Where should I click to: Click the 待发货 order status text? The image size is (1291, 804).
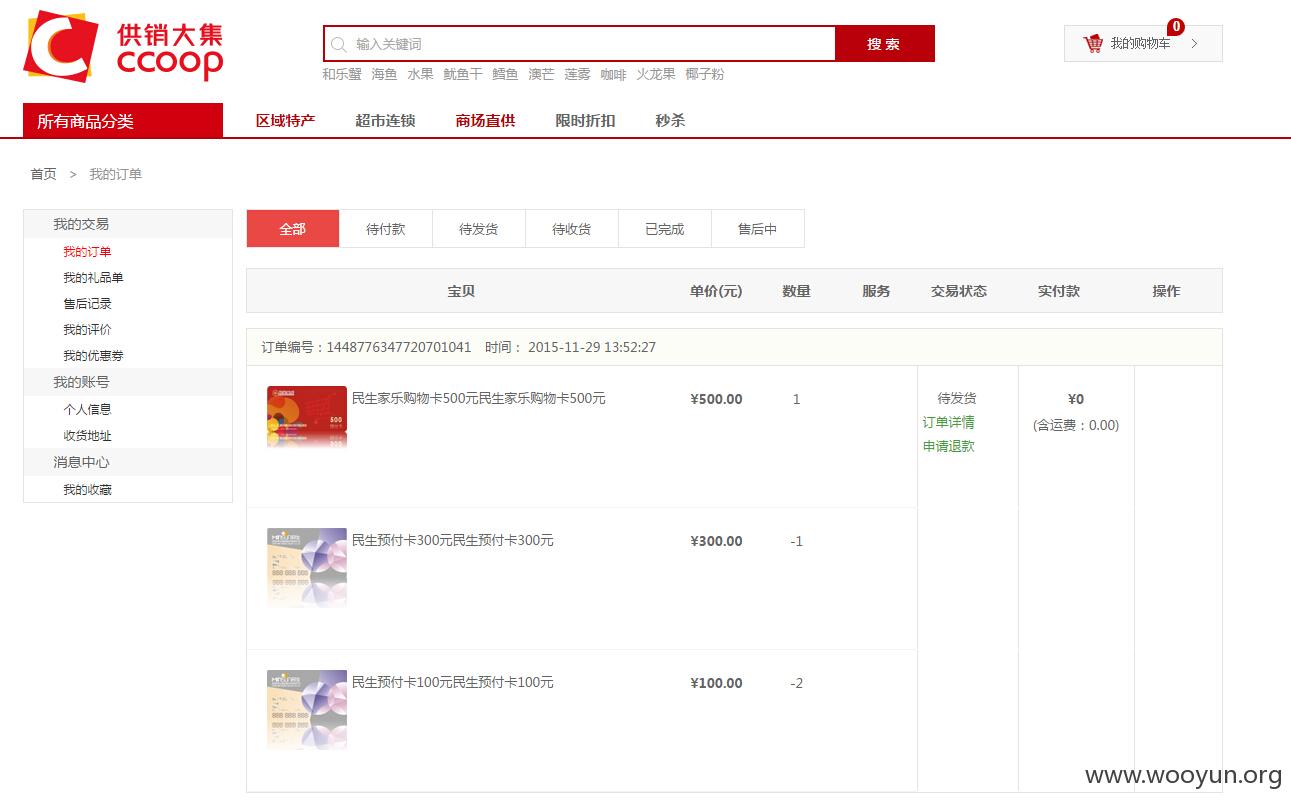coord(957,398)
